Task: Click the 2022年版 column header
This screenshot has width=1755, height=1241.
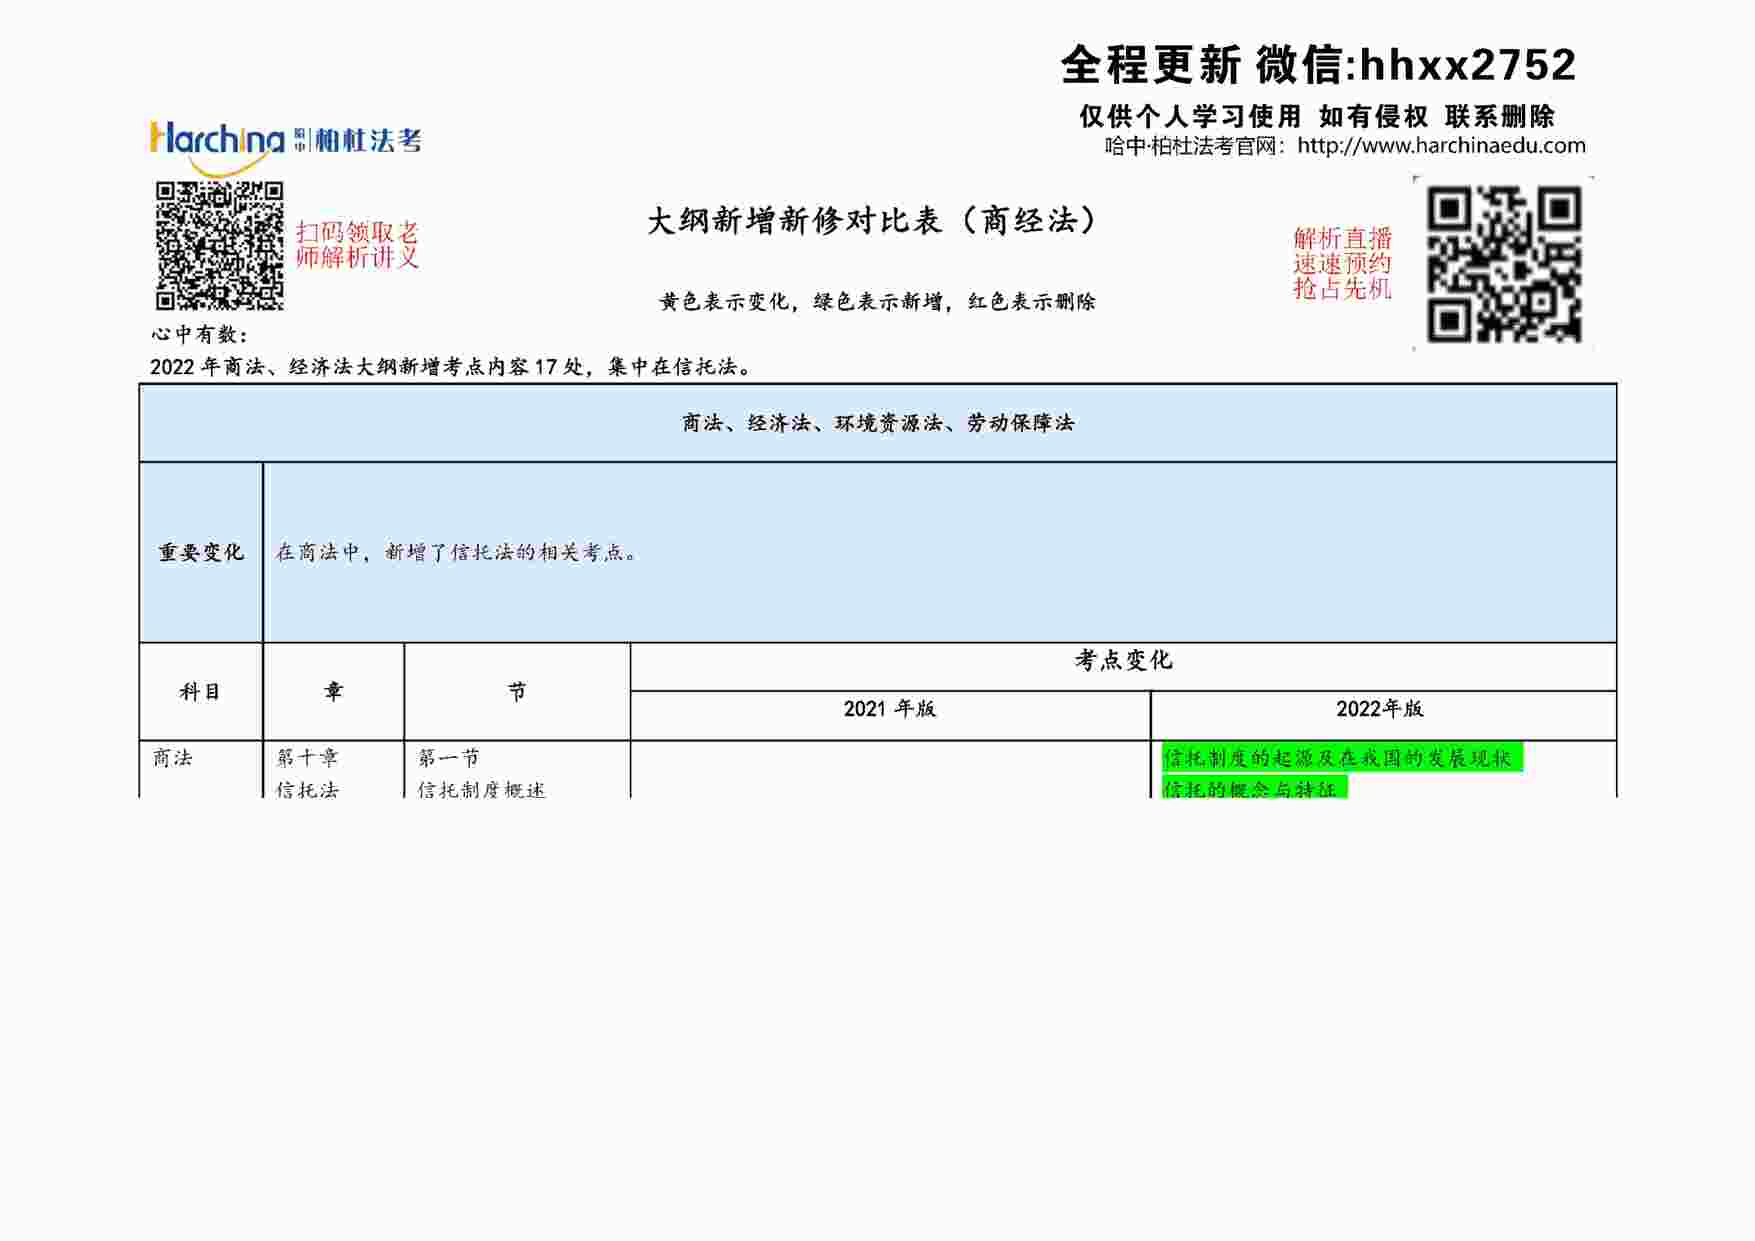Action: coord(1384,716)
